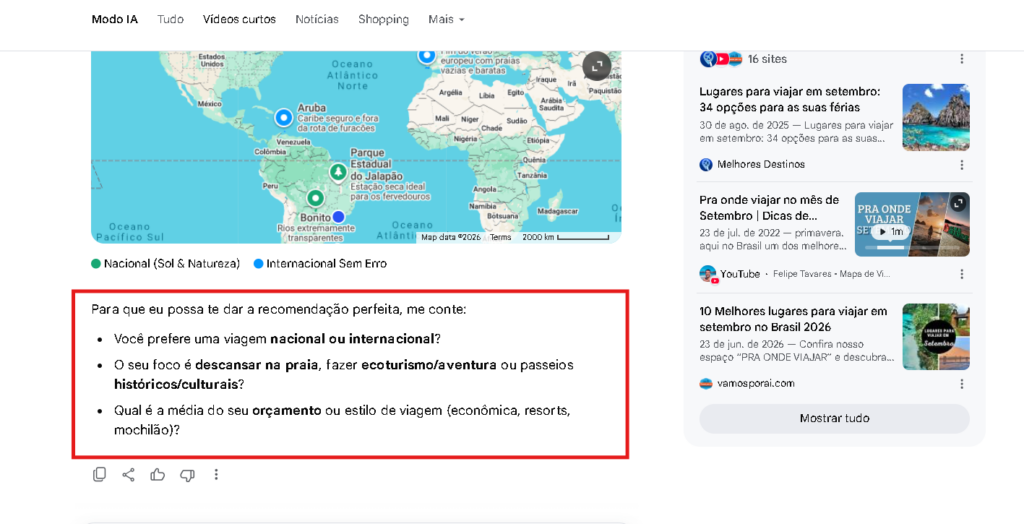Click the Aruba label on map
Viewport: 1024px width, 524px height.
click(x=312, y=108)
